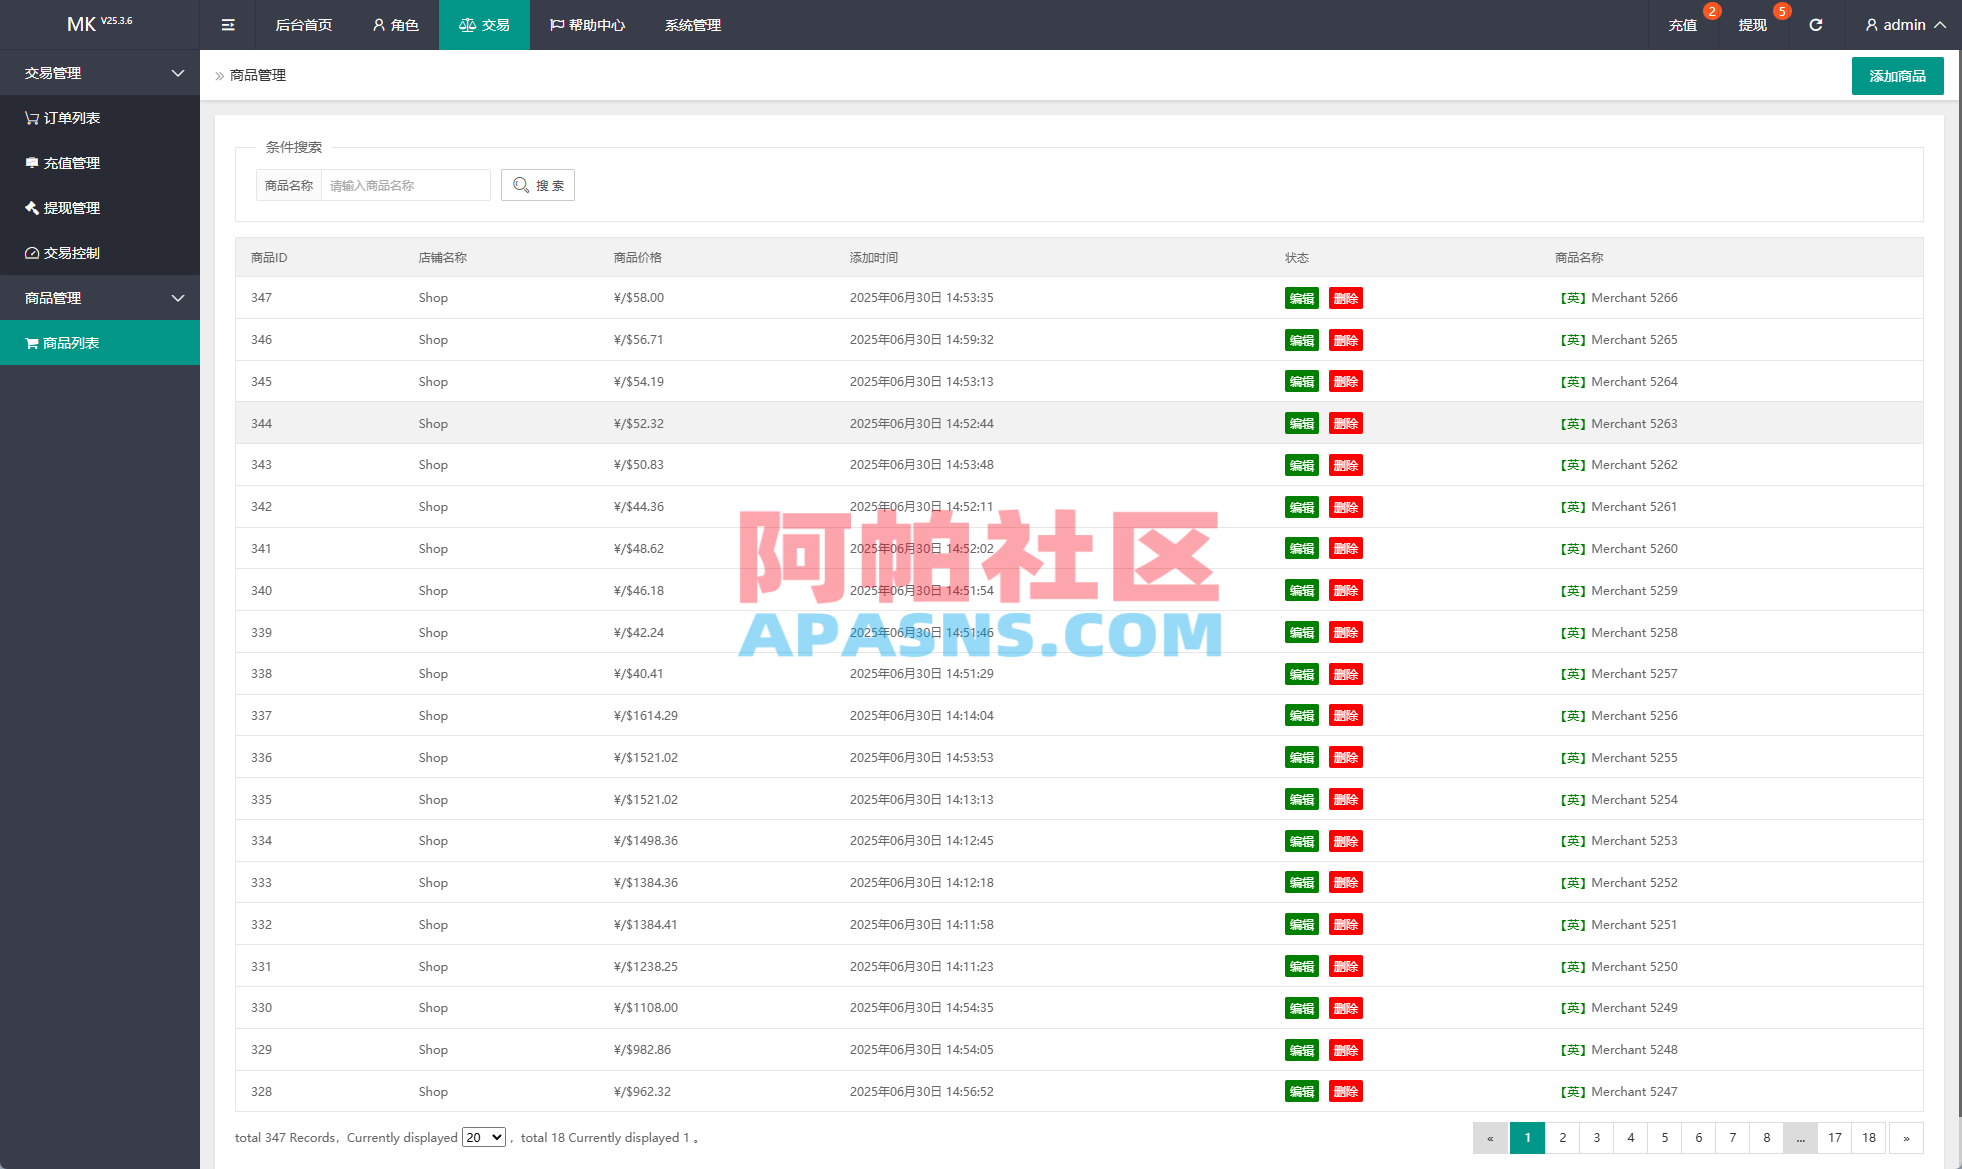Open the 帮助中心 menu item

click(x=587, y=24)
